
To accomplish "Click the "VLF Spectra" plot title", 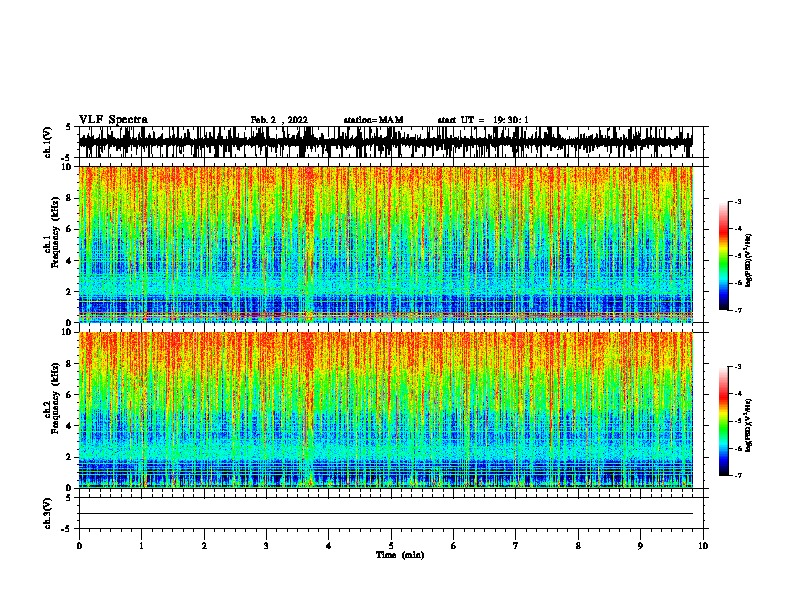I will [113, 120].
